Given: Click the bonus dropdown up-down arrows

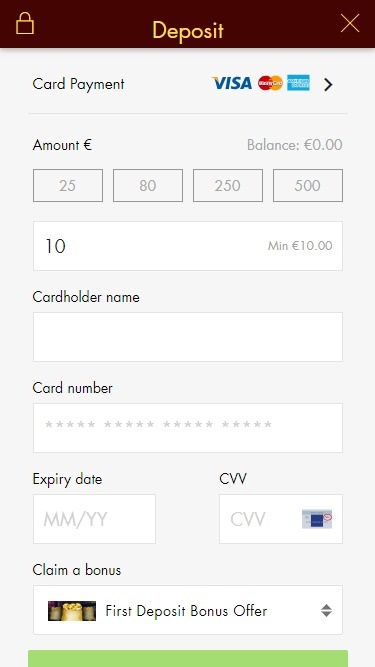Looking at the screenshot, I should click(x=326, y=610).
